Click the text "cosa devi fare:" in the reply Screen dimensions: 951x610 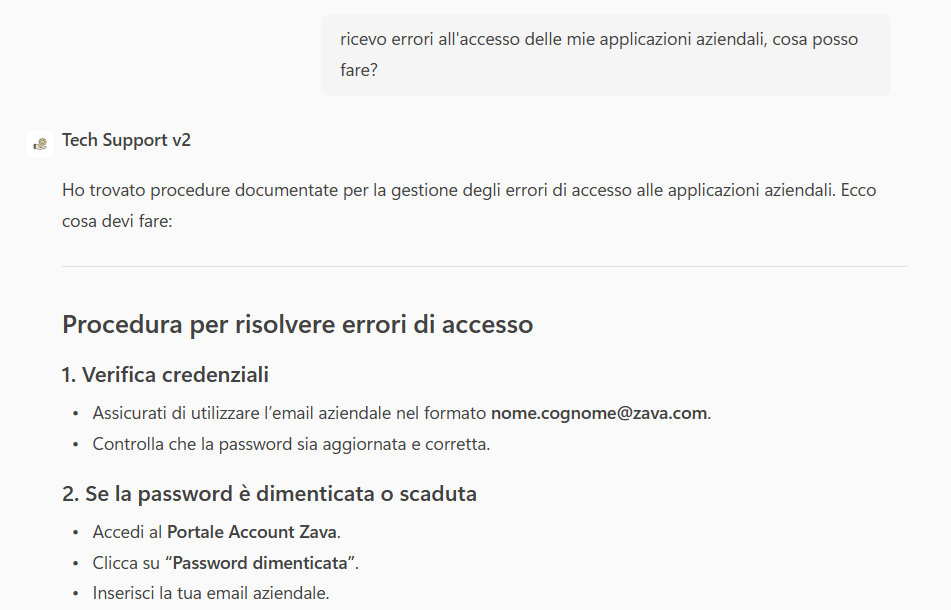coord(117,220)
